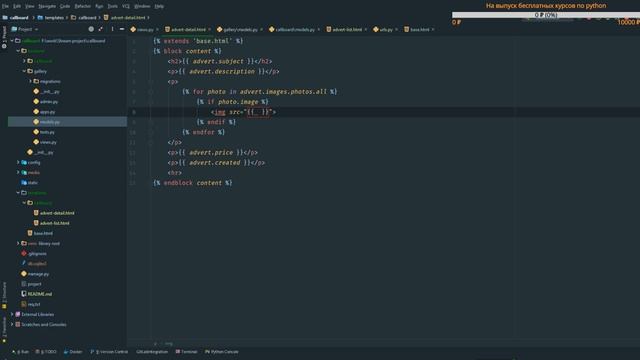
Task: Switch to the advert-list.html editor tab
Action: click(347, 29)
